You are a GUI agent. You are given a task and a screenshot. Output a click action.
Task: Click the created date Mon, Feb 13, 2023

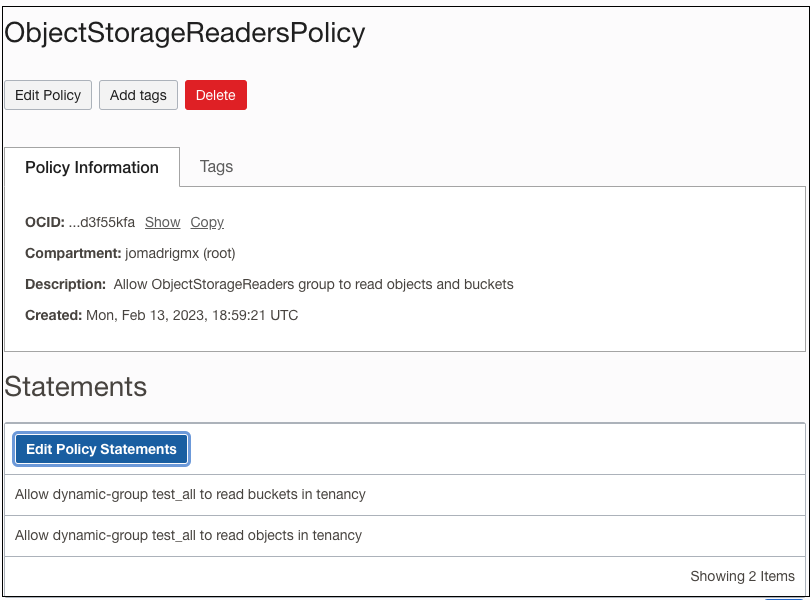(x=192, y=315)
